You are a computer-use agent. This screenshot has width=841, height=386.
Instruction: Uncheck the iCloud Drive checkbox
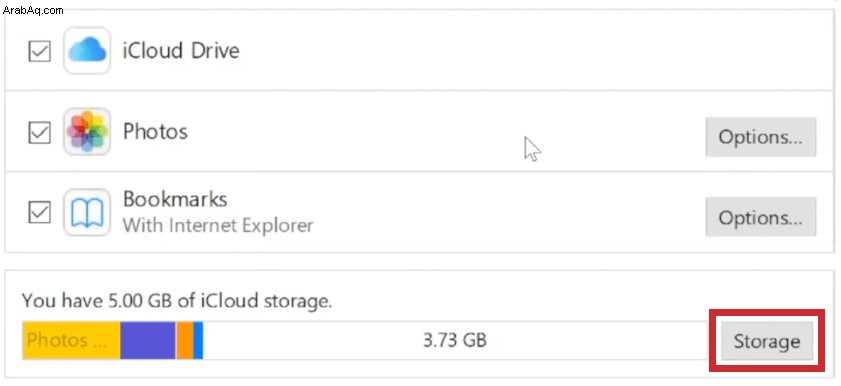(39, 52)
